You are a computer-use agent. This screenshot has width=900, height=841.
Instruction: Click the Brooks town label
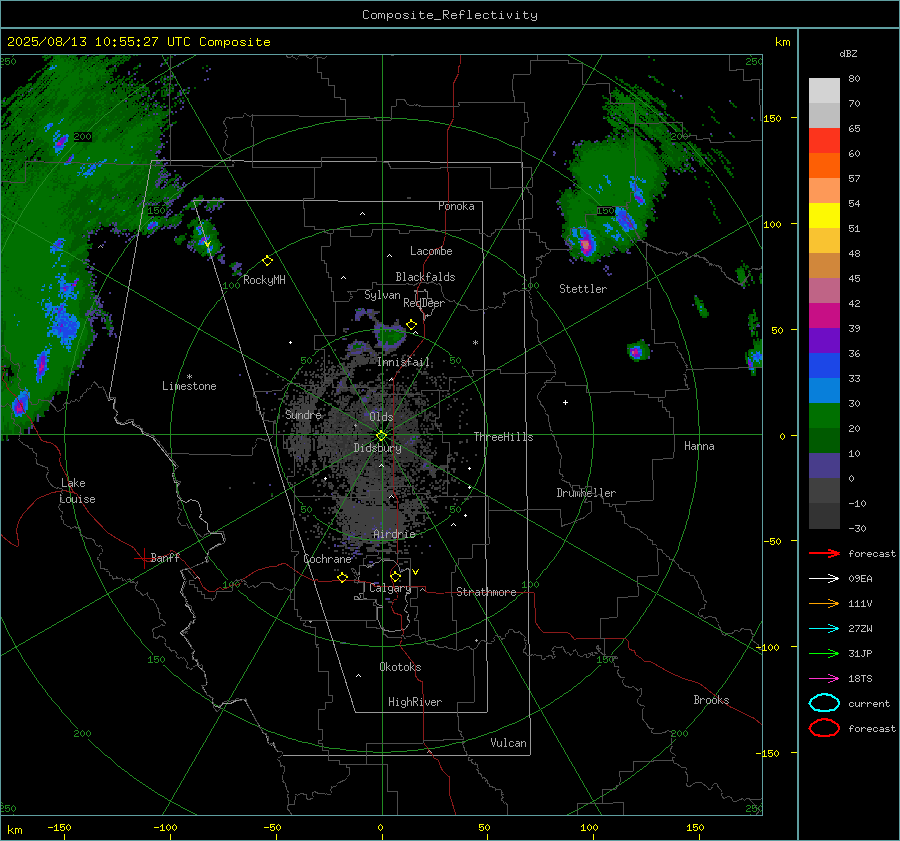tap(711, 700)
